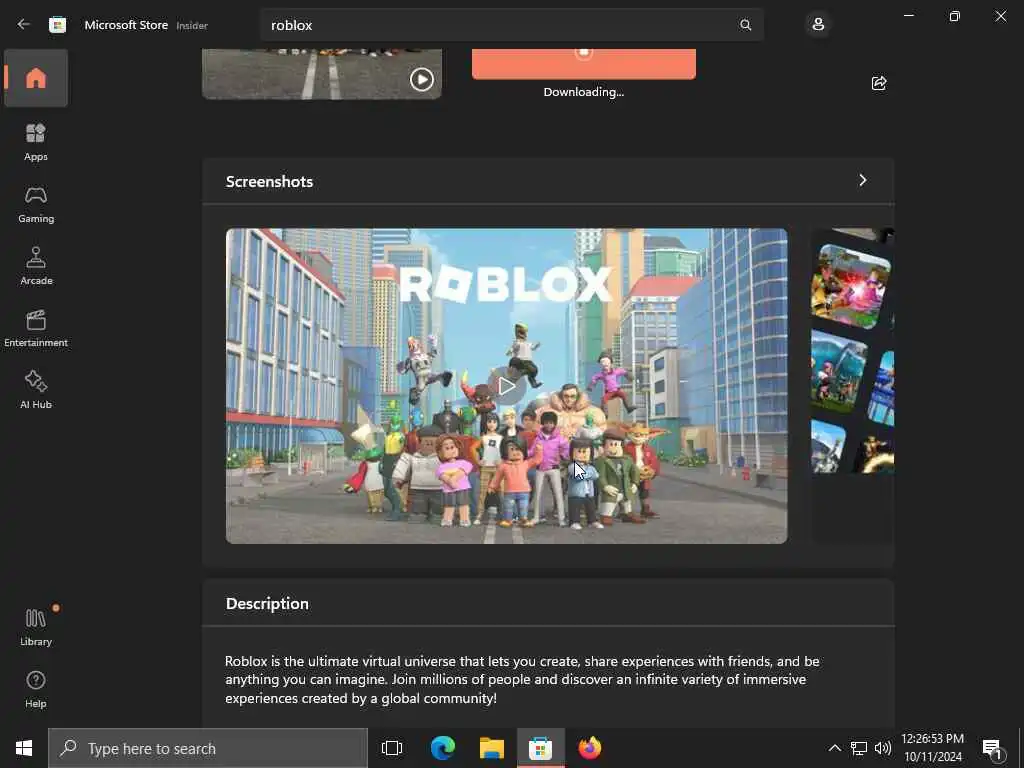Click the Downloading... status text
The image size is (1024, 768).
[x=584, y=92]
